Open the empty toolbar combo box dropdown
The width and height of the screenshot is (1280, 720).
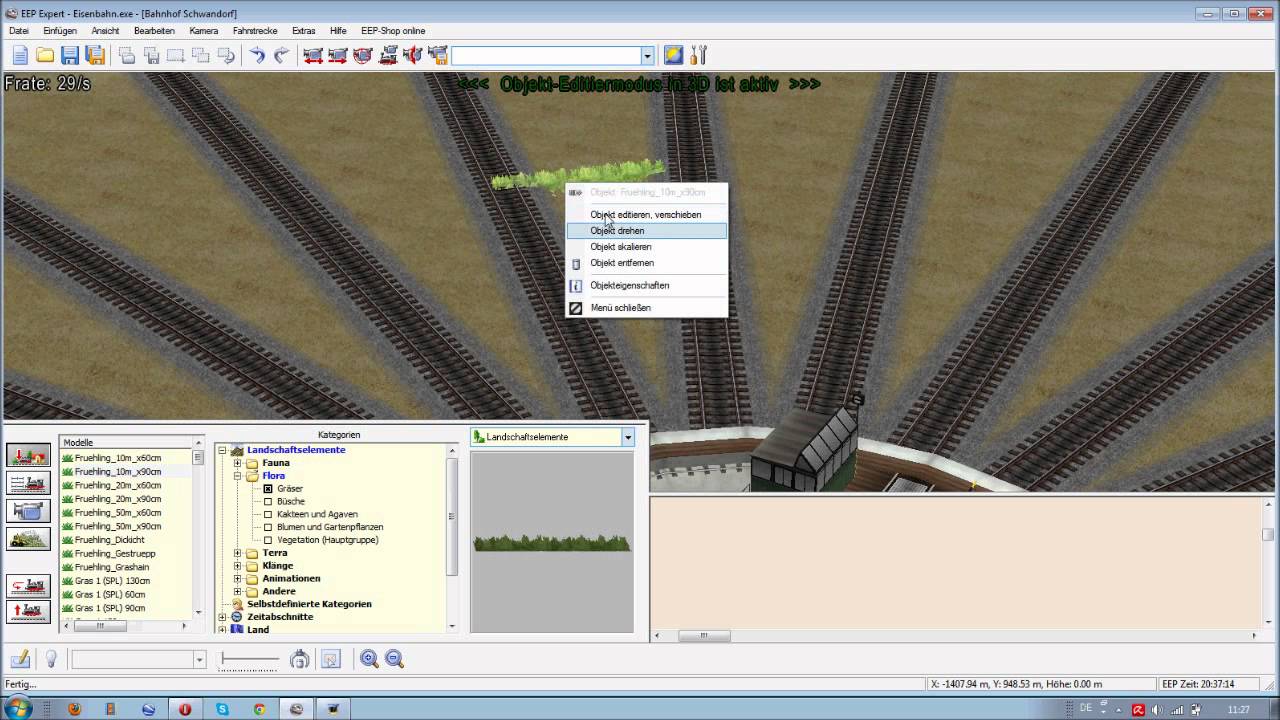point(647,55)
